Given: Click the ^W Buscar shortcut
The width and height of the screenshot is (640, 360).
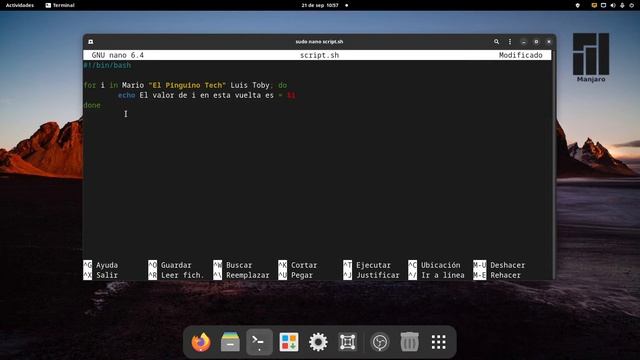Looking at the screenshot, I should point(233,265).
